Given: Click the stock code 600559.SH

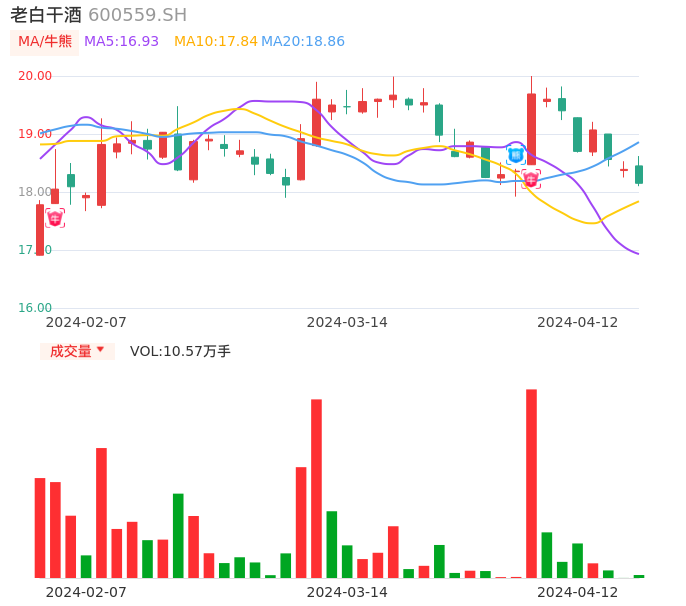Looking at the screenshot, I should 137,15.
